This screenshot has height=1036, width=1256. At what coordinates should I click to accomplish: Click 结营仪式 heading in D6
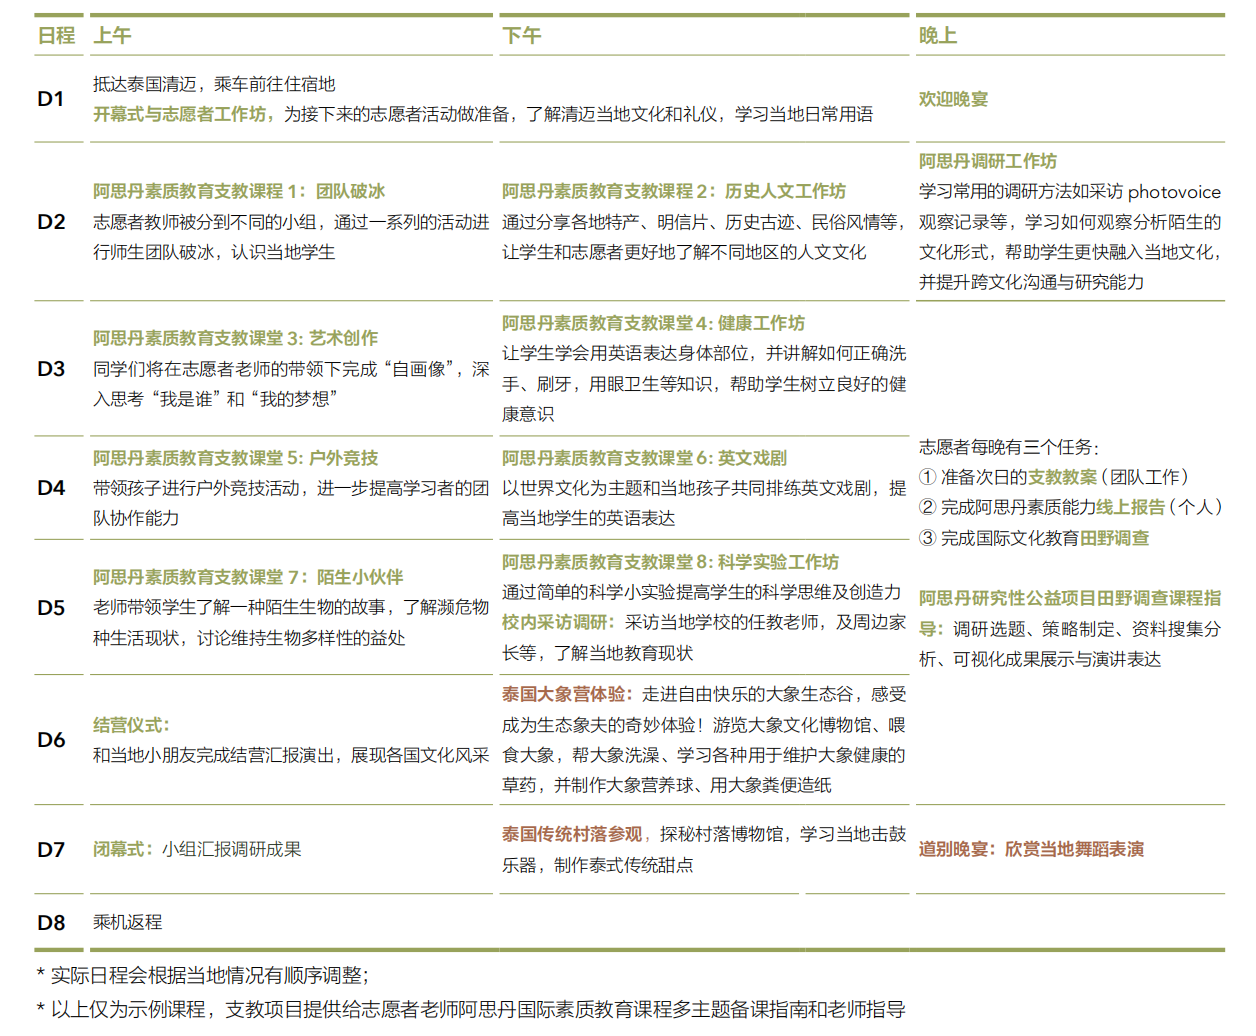click(x=131, y=725)
